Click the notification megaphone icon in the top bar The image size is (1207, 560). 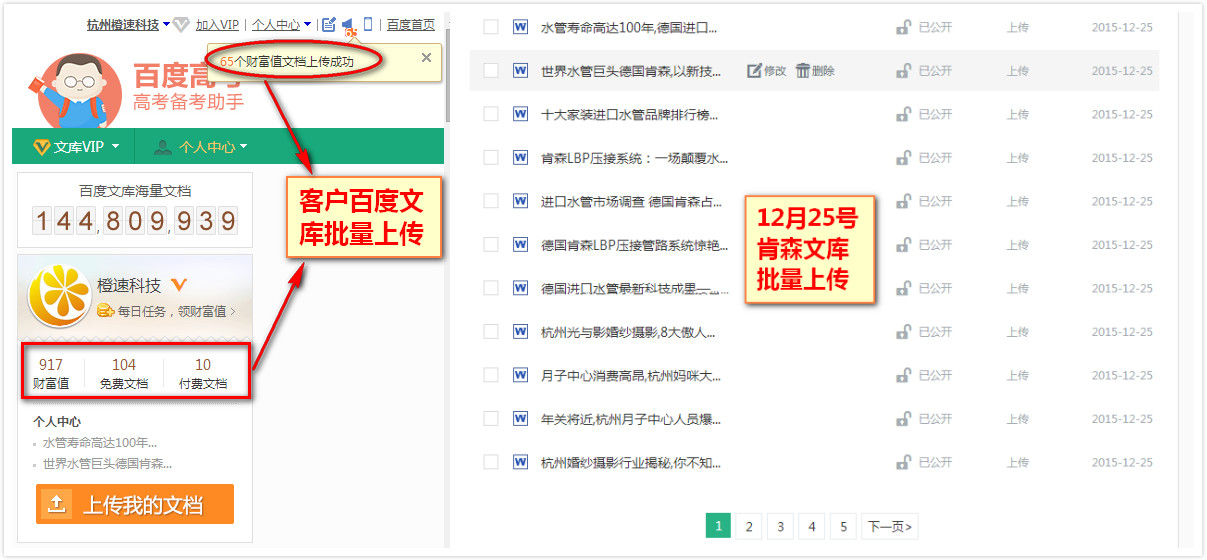coord(347,24)
